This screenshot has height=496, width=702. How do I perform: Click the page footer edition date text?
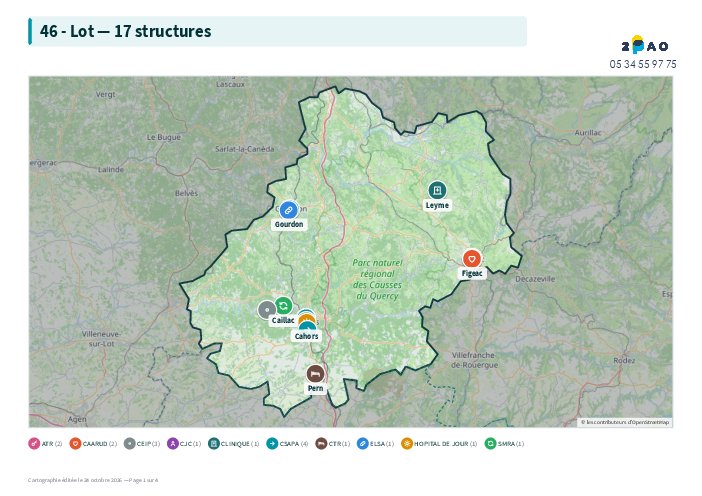click(93, 480)
